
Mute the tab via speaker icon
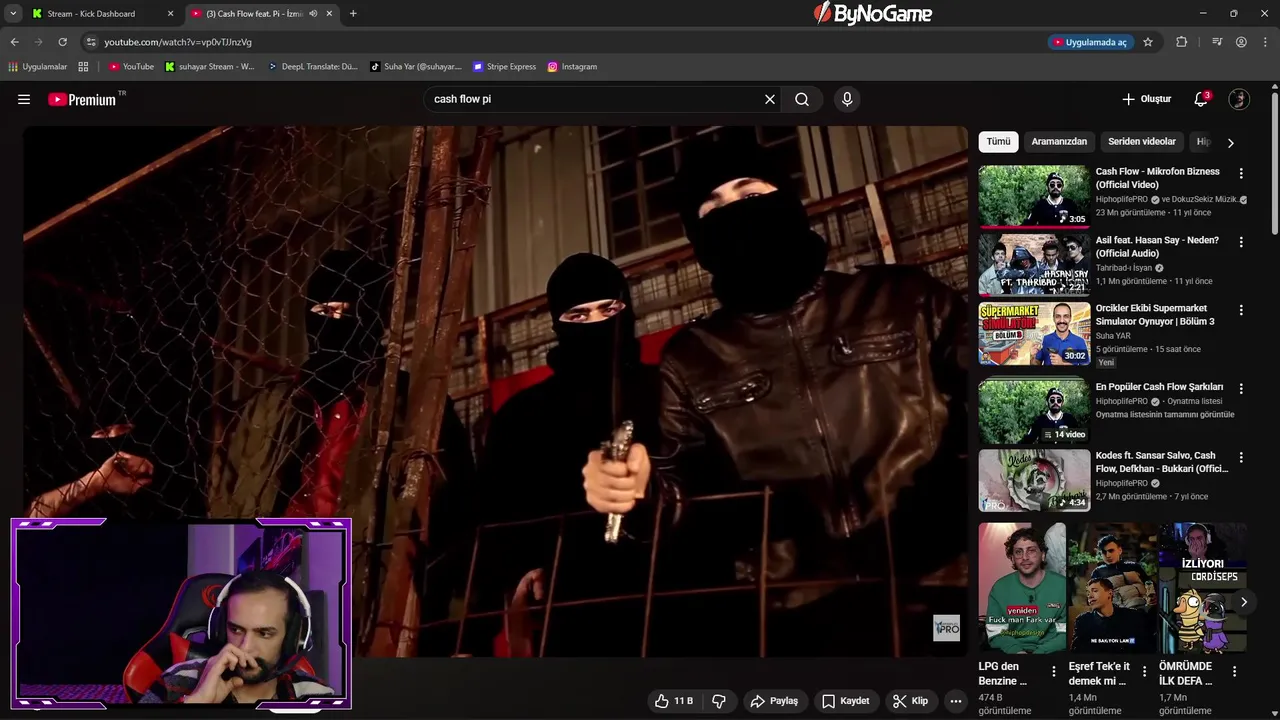pyautogui.click(x=313, y=14)
